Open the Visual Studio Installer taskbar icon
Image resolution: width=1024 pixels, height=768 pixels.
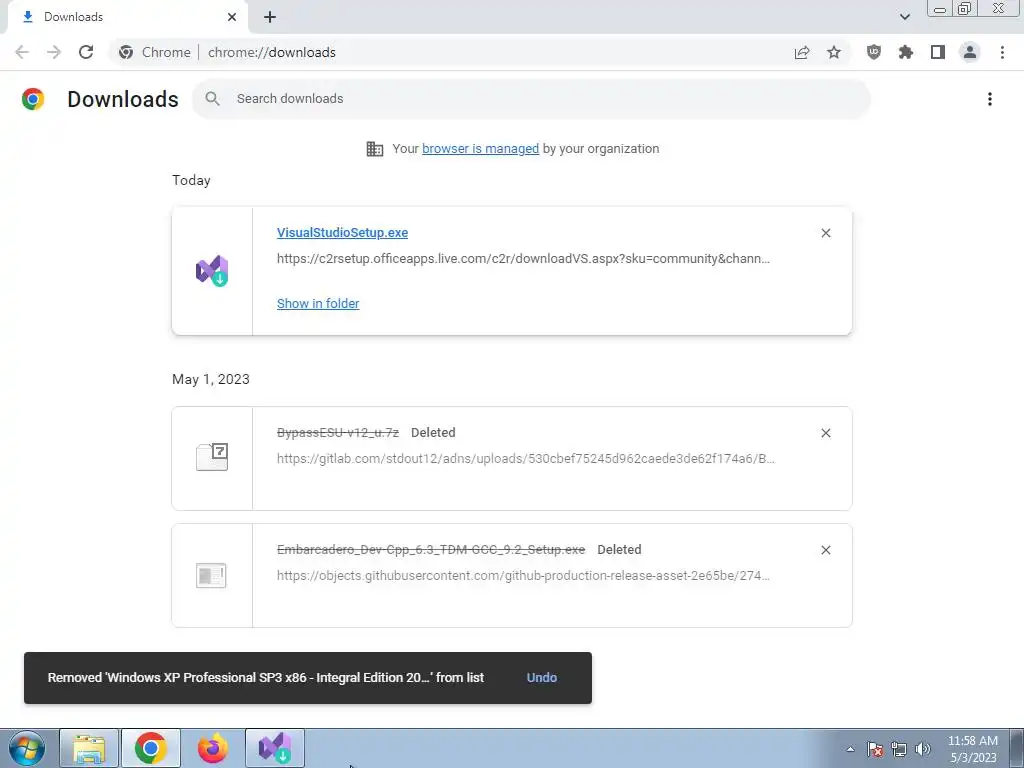click(275, 748)
